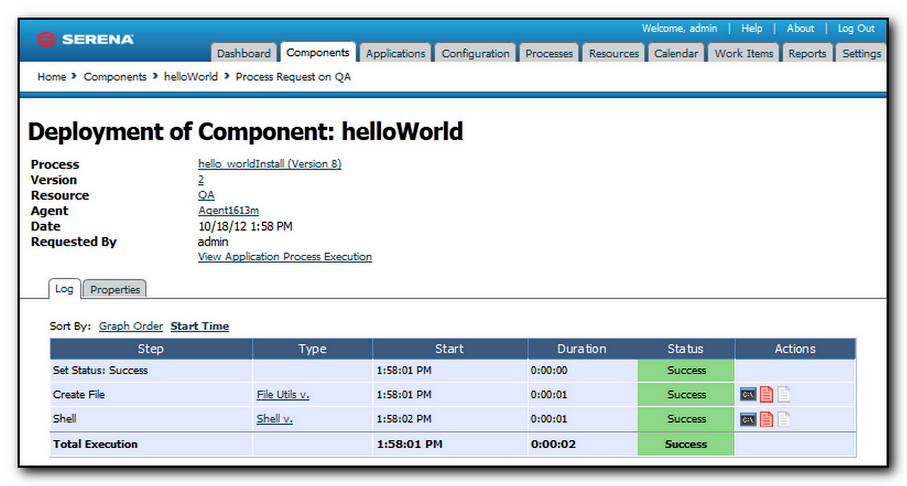
Task: Open version 2 link
Action: (201, 180)
